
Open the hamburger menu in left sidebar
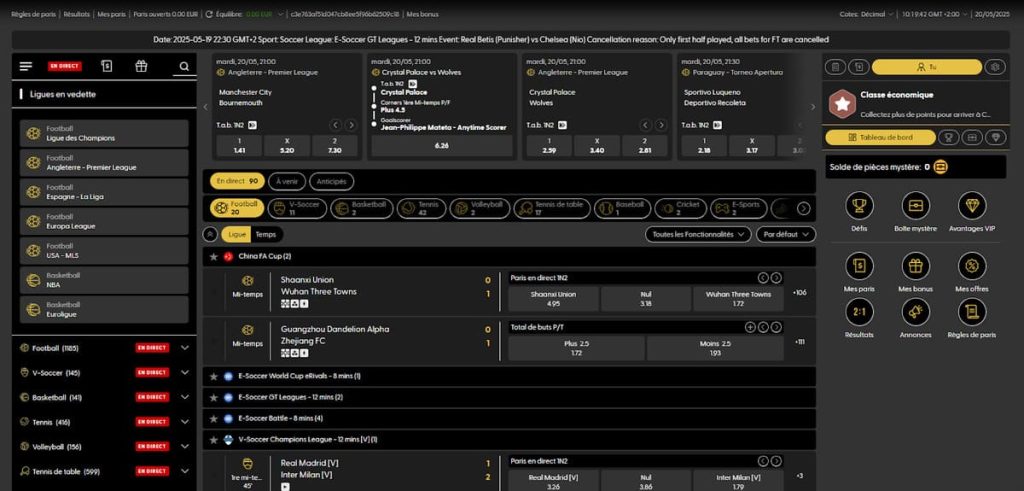[x=25, y=66]
